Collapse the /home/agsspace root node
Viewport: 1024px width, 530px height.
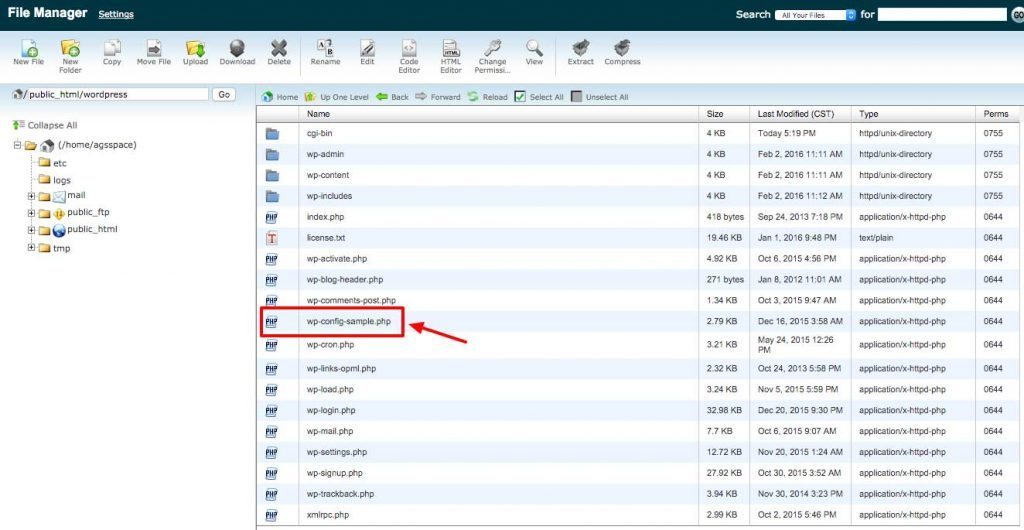coord(18,145)
